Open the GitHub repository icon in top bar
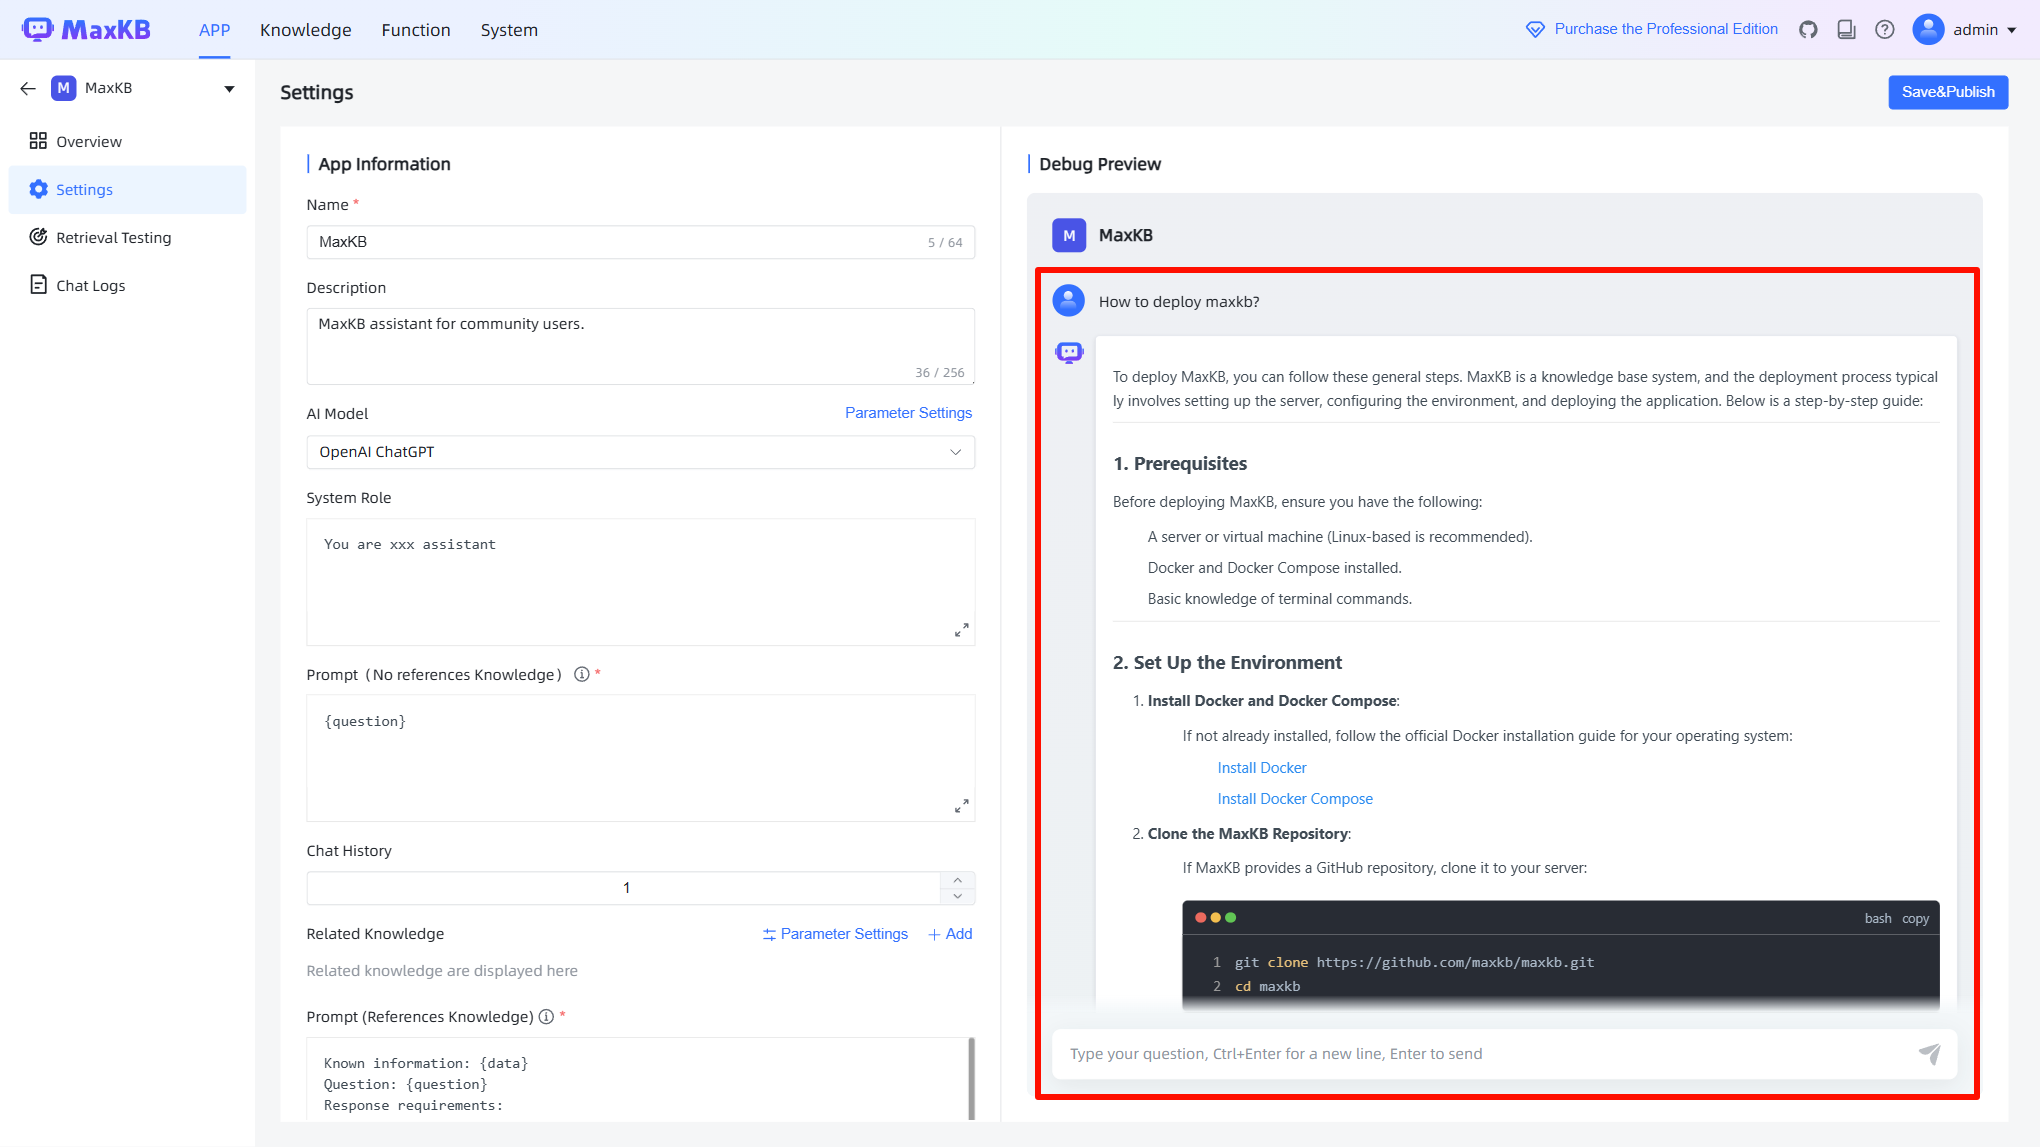The width and height of the screenshot is (2040, 1147). coord(1808,29)
